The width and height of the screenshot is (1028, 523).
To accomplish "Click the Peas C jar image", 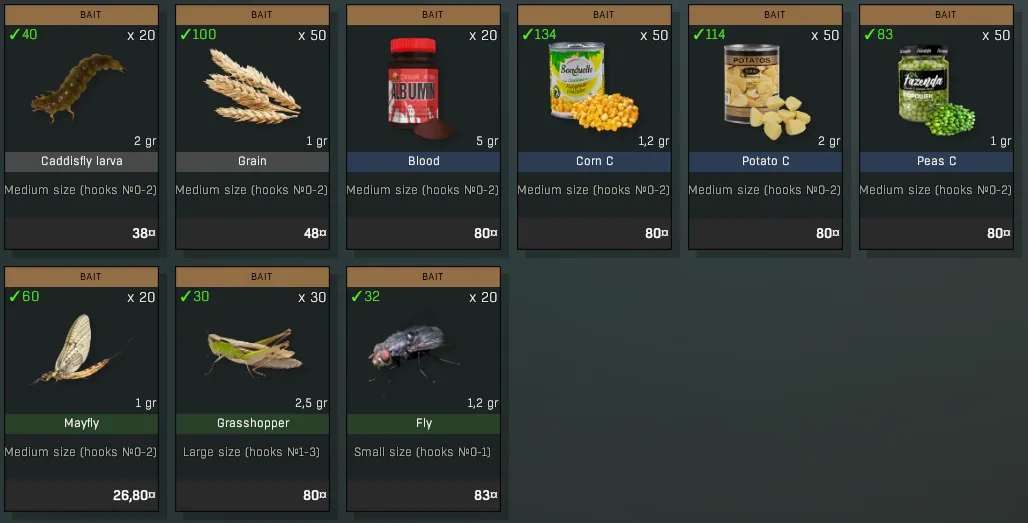I will pyautogui.click(x=936, y=90).
